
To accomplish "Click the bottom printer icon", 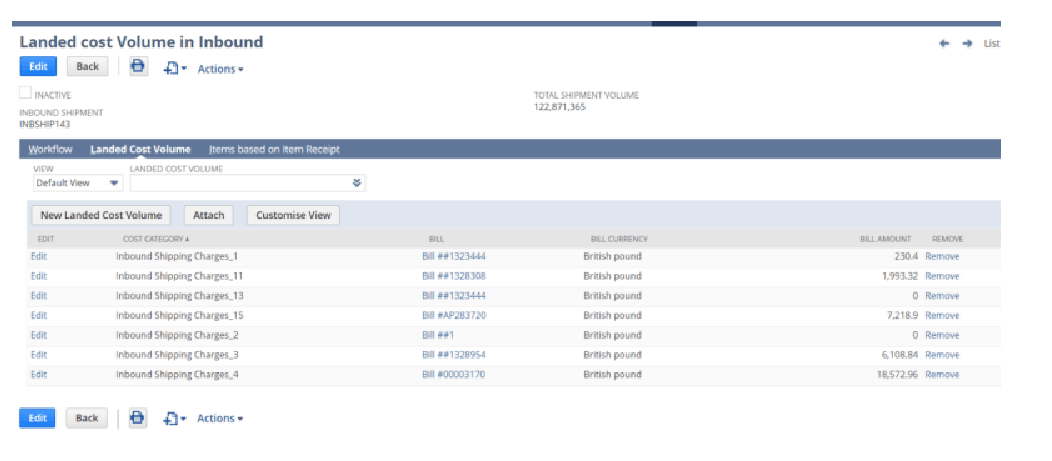I will tap(138, 418).
